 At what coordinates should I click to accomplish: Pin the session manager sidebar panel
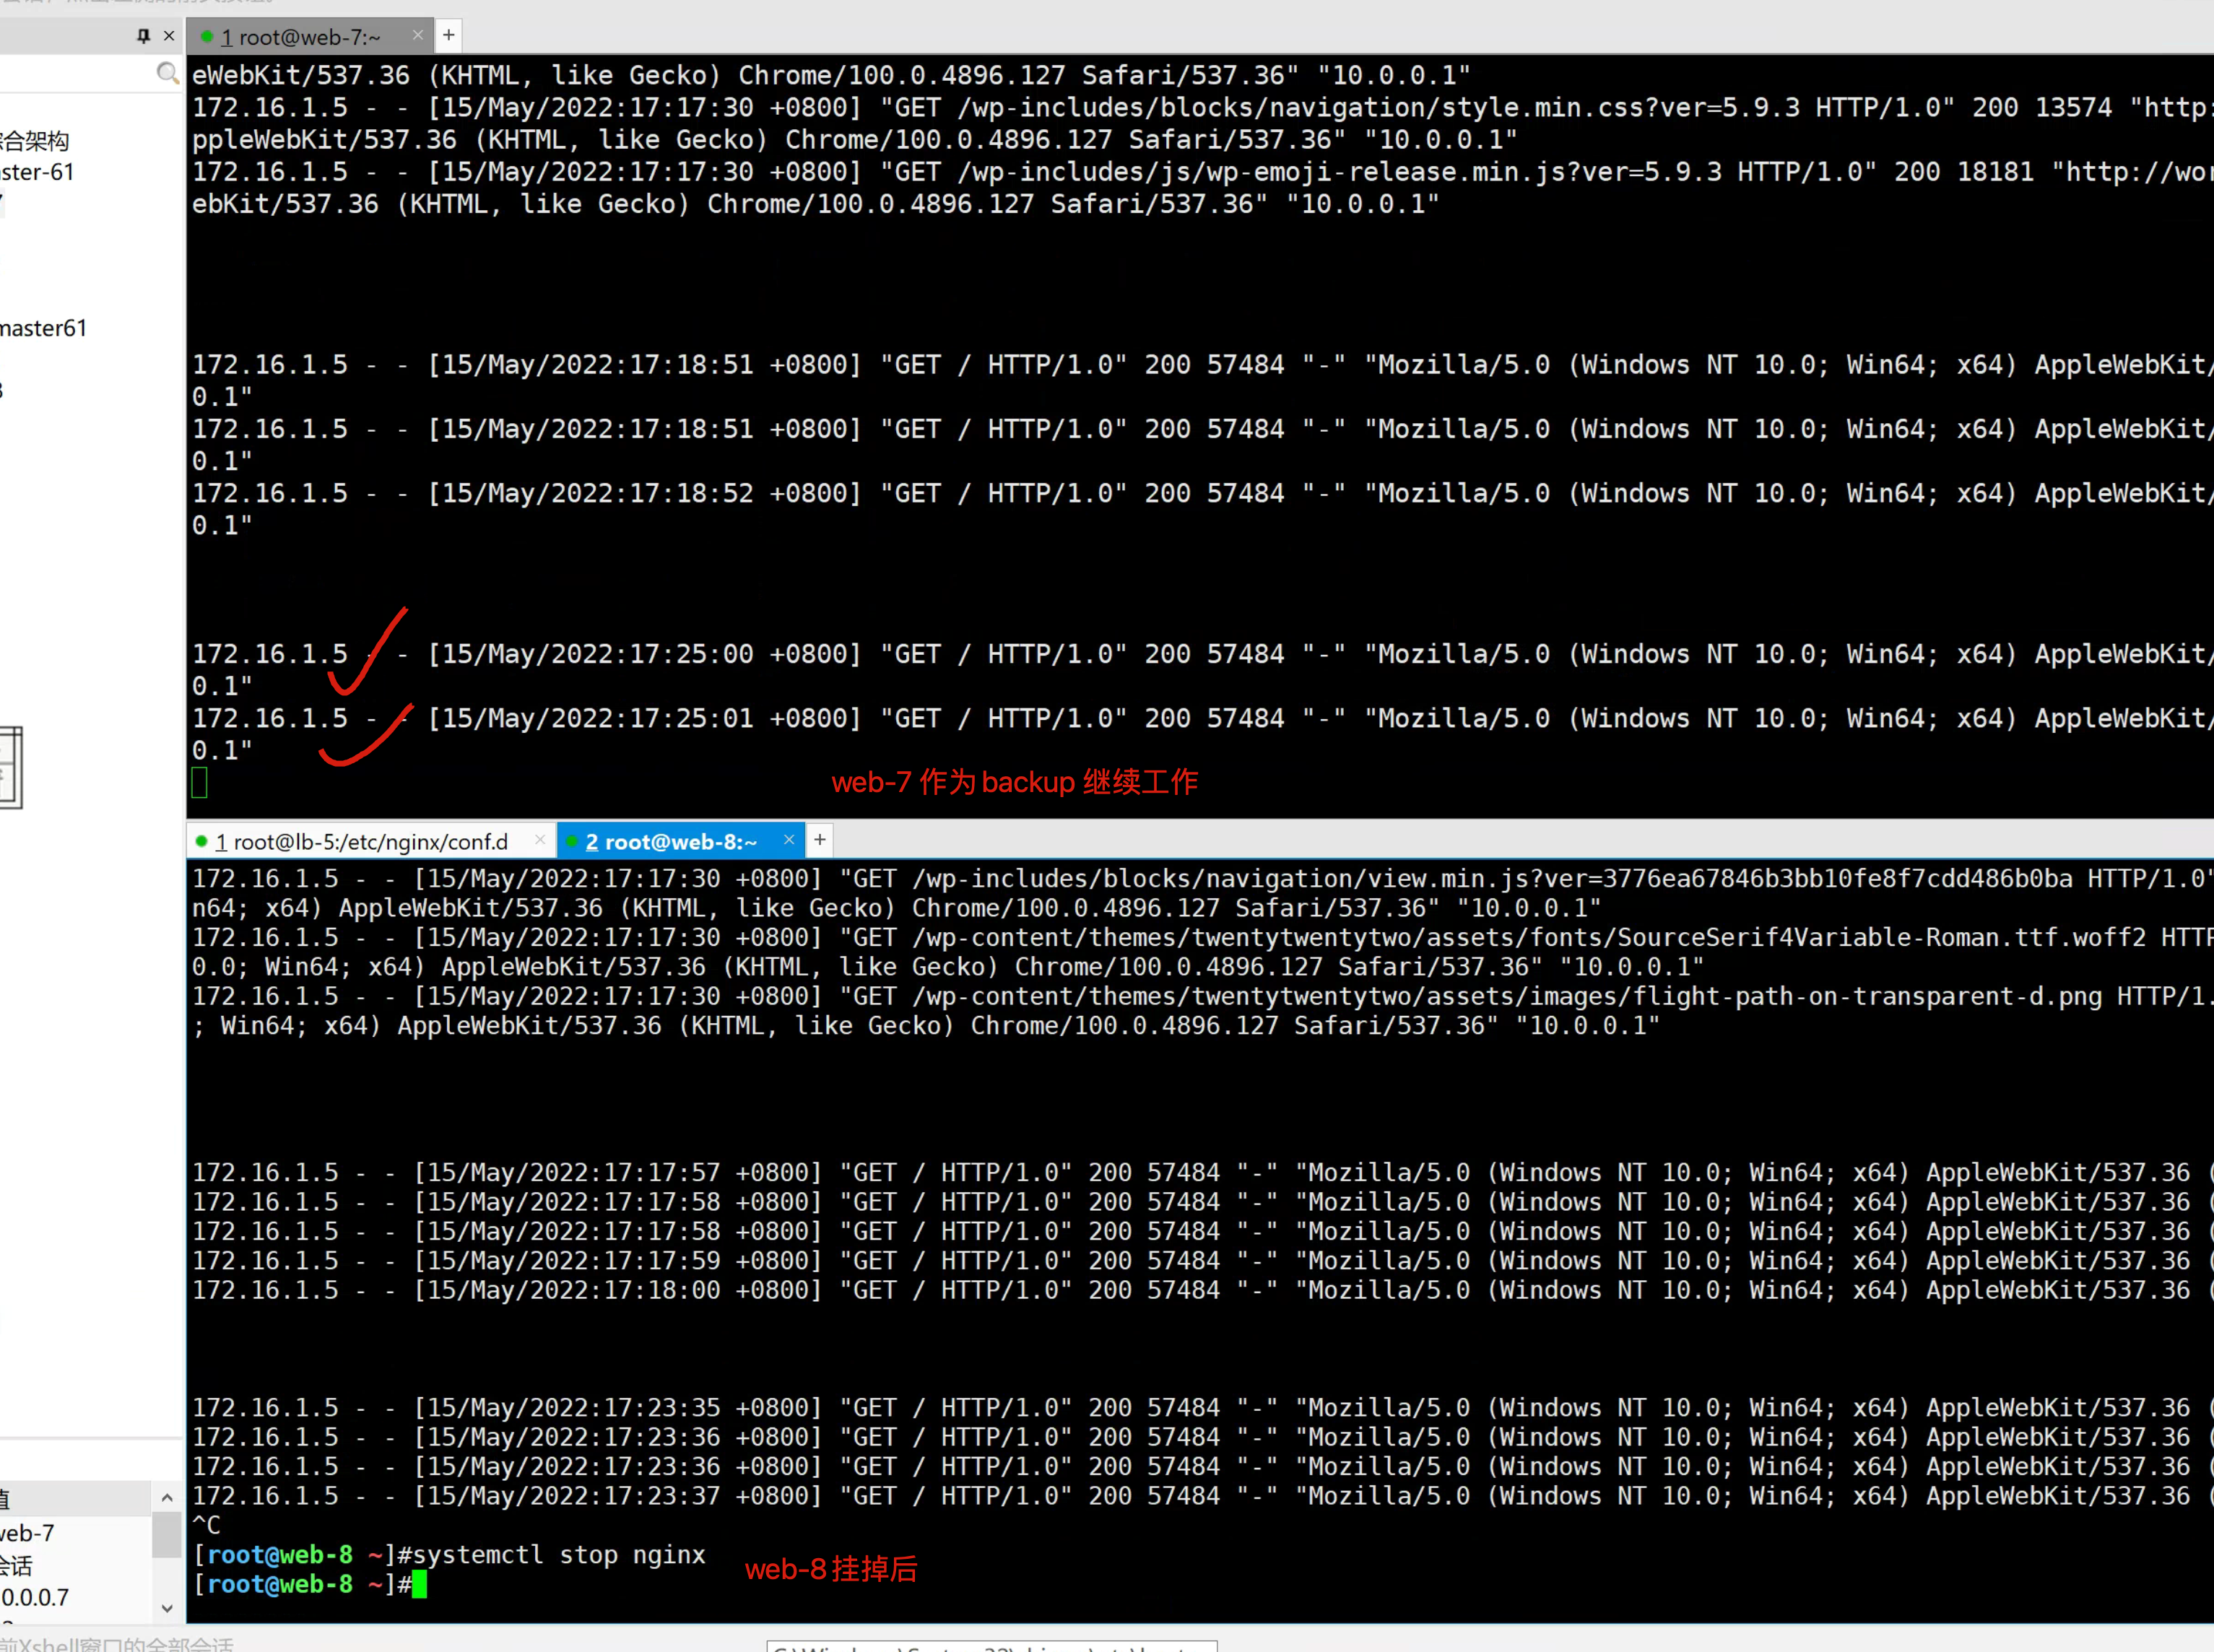click(x=143, y=36)
